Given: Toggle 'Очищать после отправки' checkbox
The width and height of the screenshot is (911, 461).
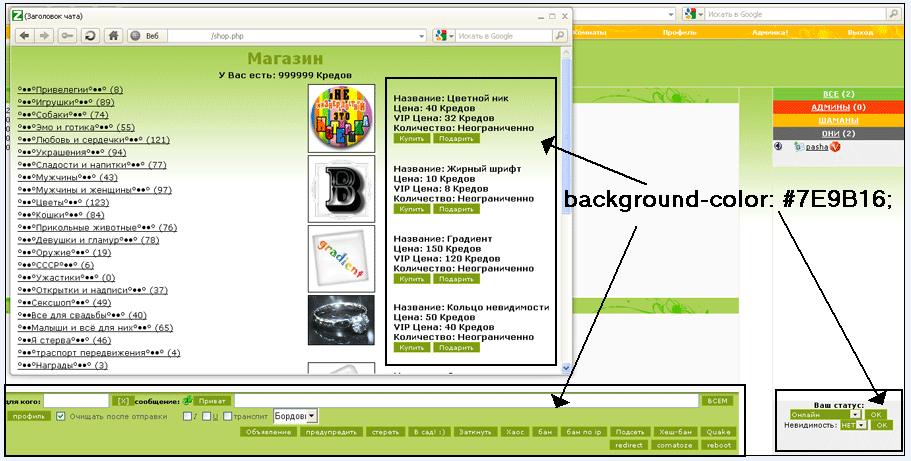Looking at the screenshot, I should [x=63, y=416].
